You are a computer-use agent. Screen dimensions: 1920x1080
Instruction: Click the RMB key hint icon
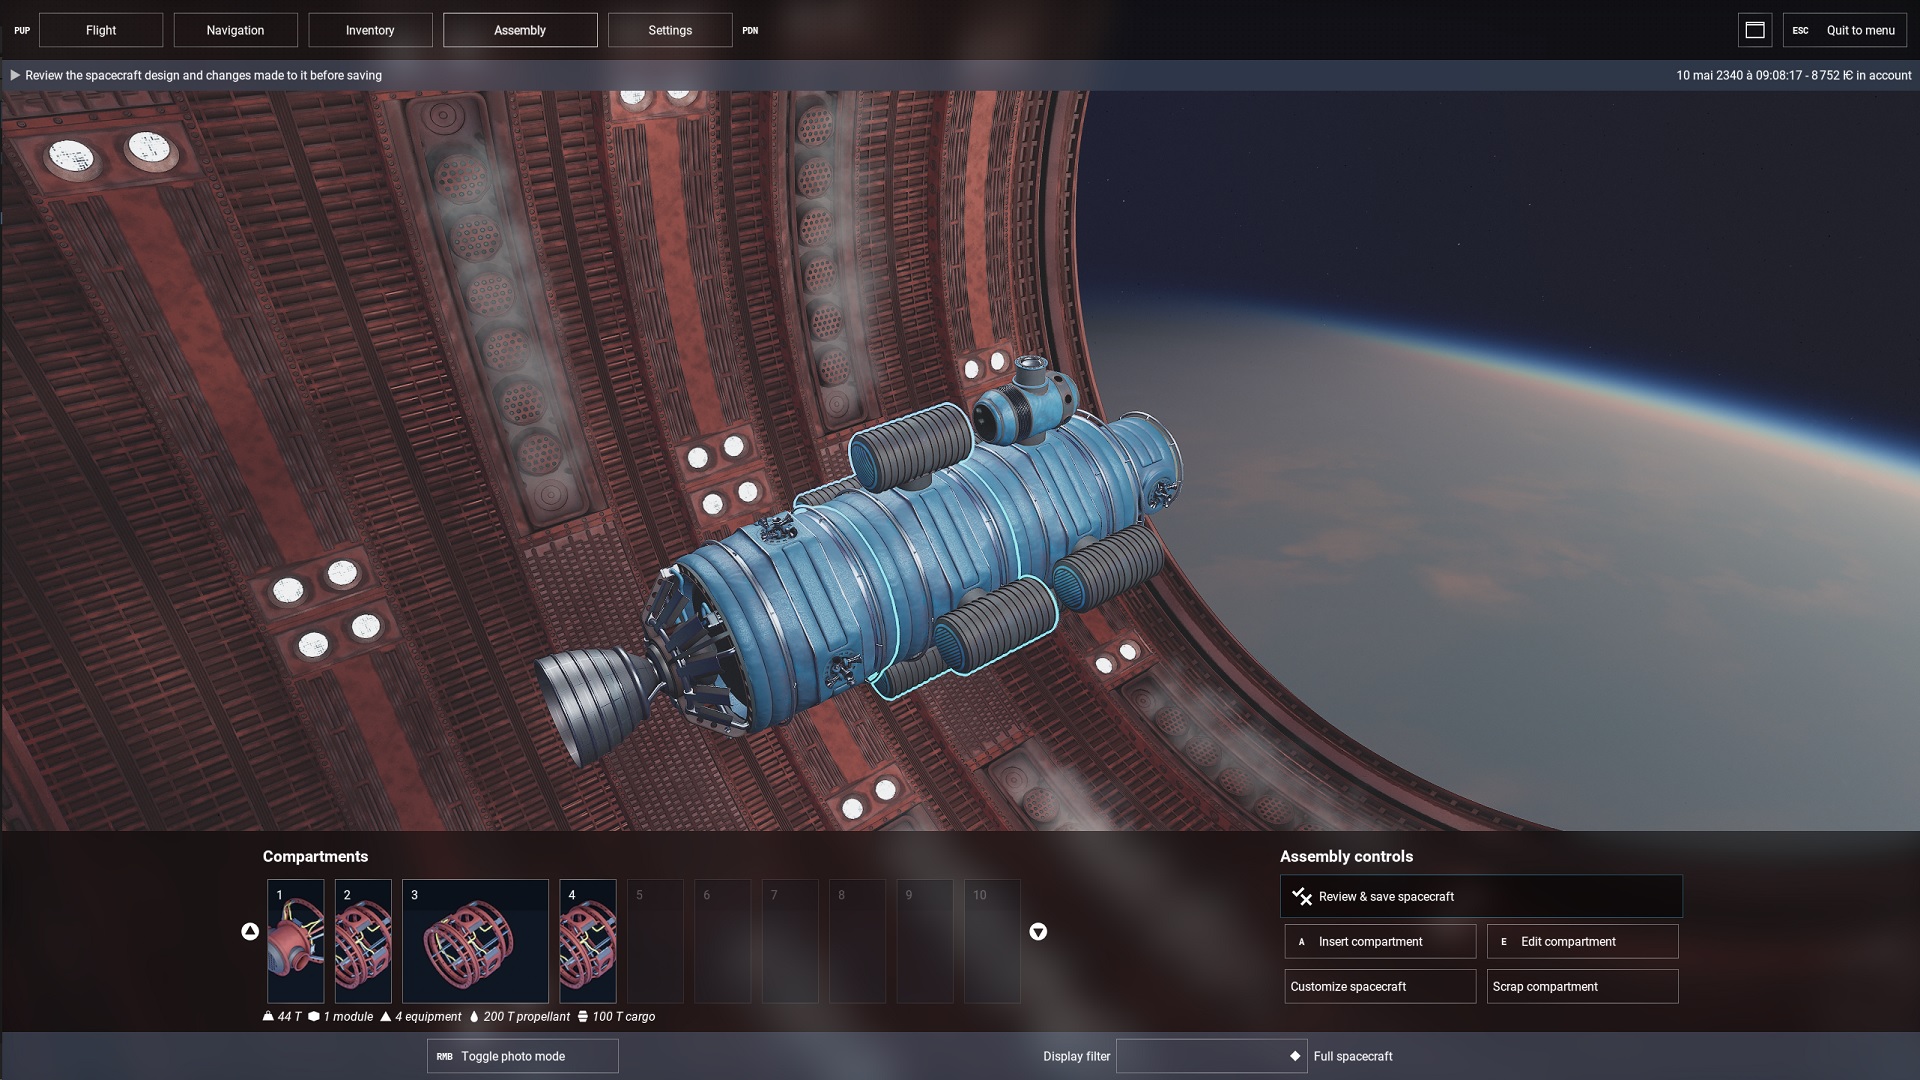(x=445, y=1056)
